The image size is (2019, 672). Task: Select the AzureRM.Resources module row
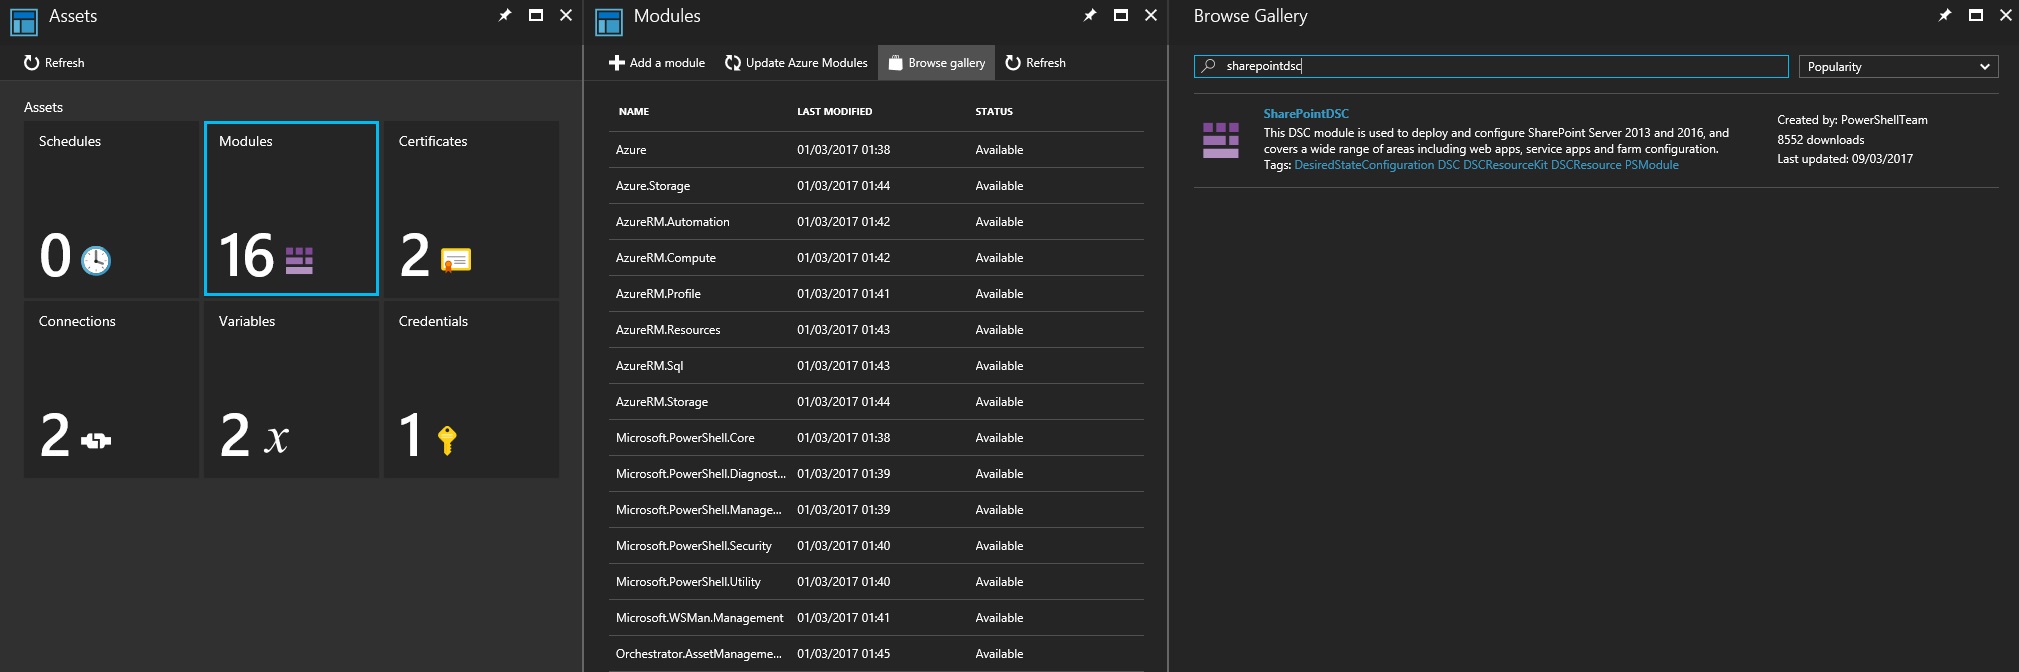(x=876, y=330)
